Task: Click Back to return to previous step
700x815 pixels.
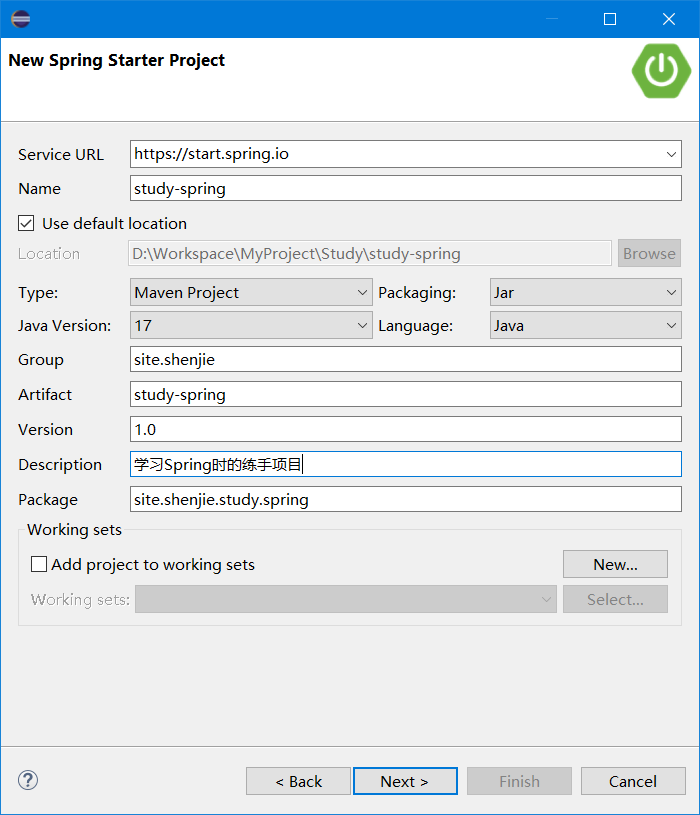Action: pyautogui.click(x=298, y=781)
